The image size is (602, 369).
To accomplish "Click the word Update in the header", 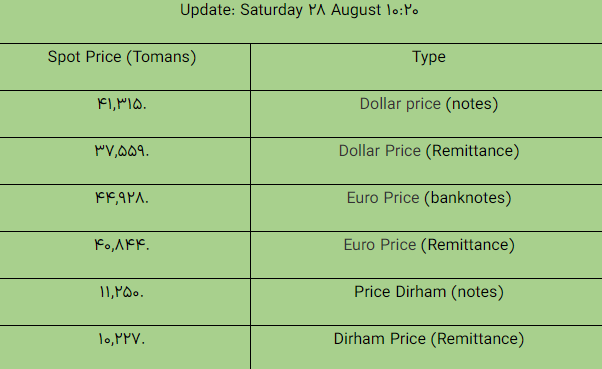I will (x=208, y=10).
